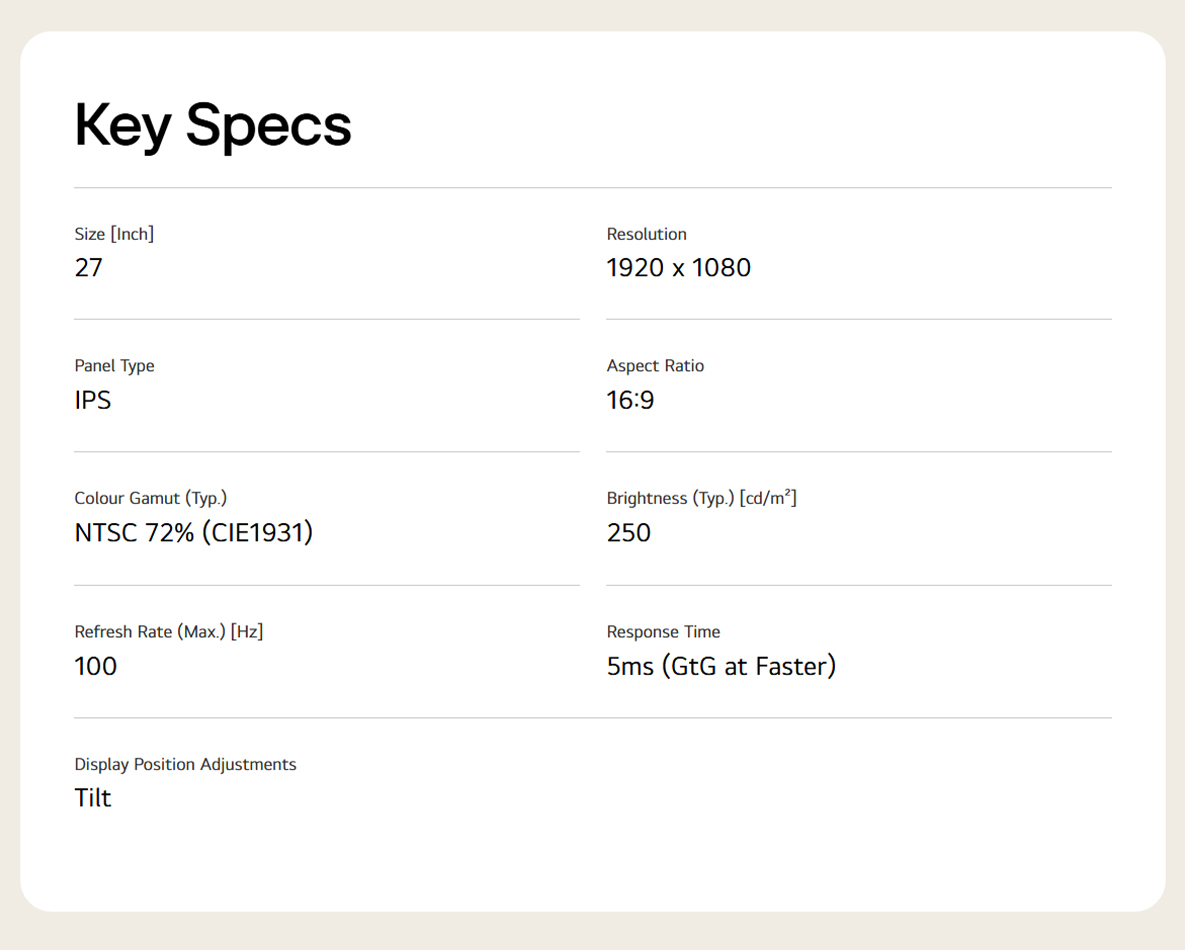Screen dimensions: 1185x950
Task: Click the Brightness (Typ.) [cd/m²] label
Action: 701,498
